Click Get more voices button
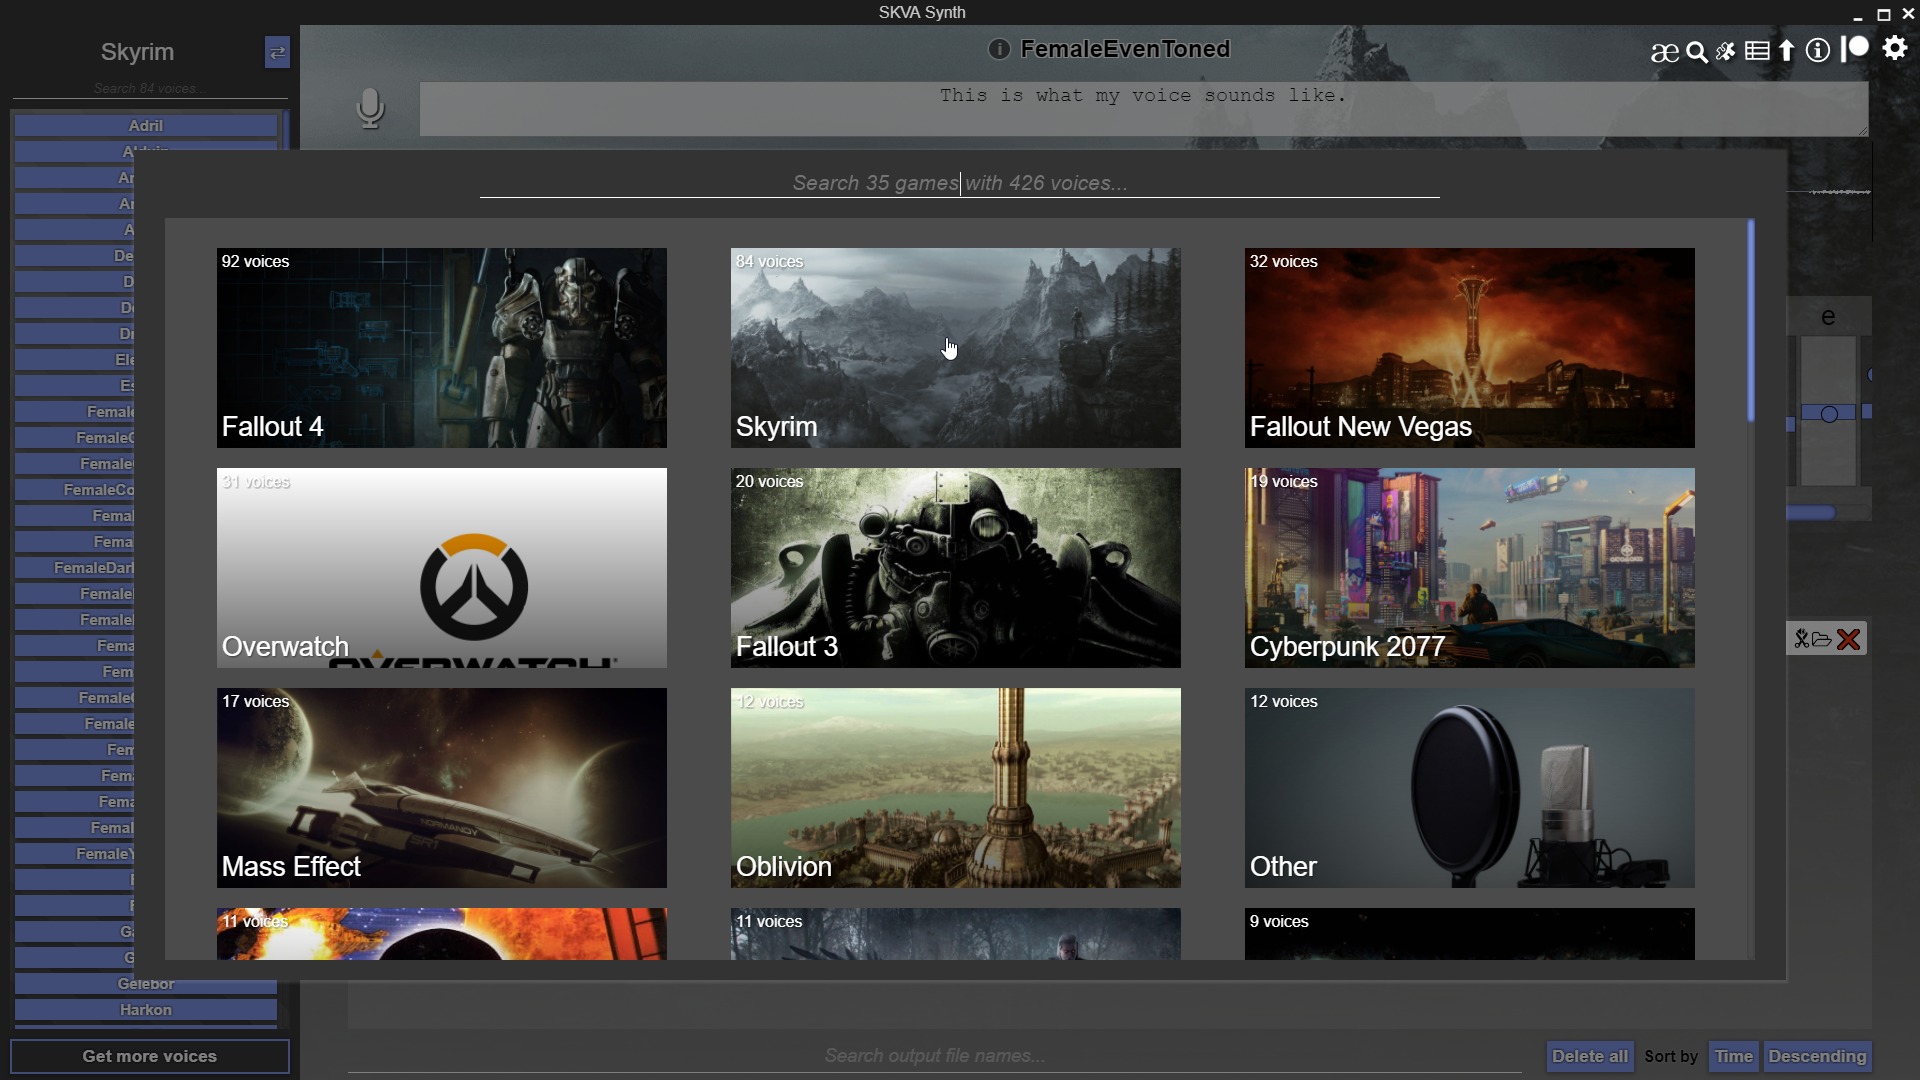This screenshot has height=1080, width=1920. pos(149,1055)
